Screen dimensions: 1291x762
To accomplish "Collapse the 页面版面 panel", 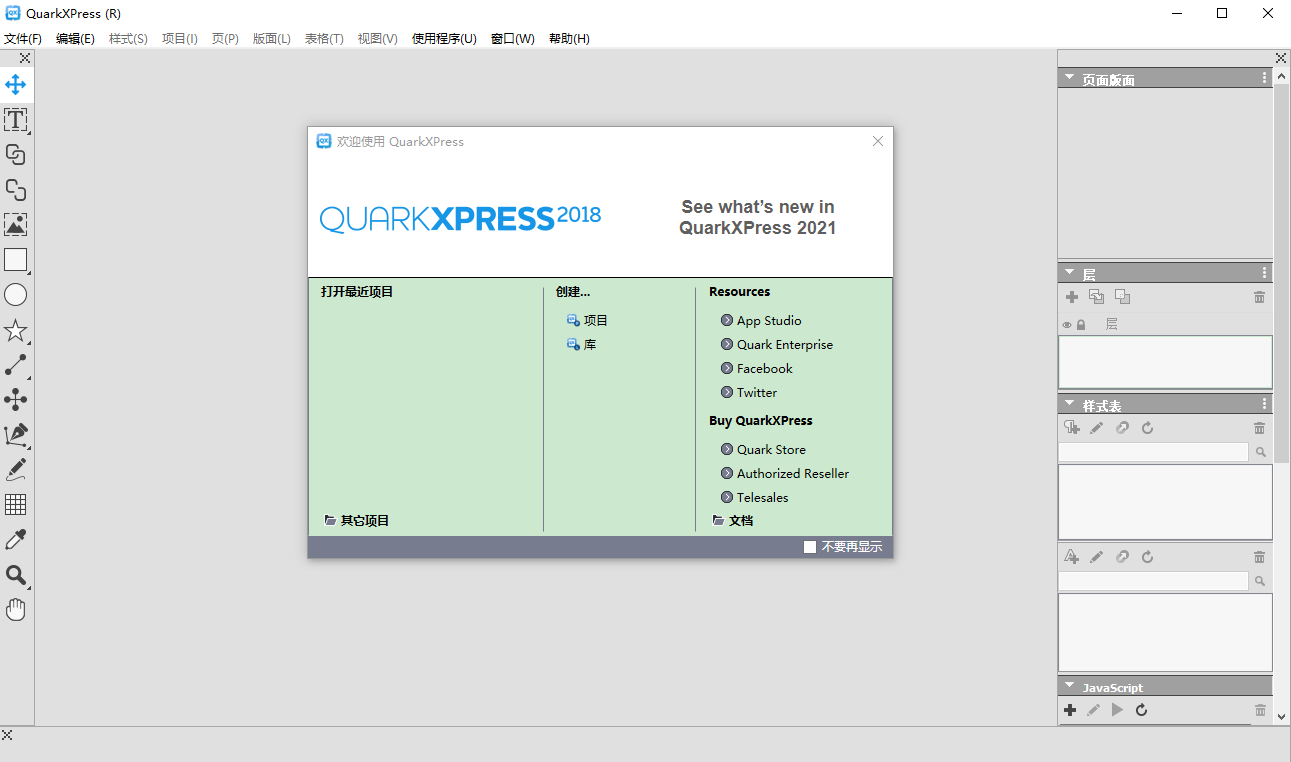I will click(x=1069, y=78).
